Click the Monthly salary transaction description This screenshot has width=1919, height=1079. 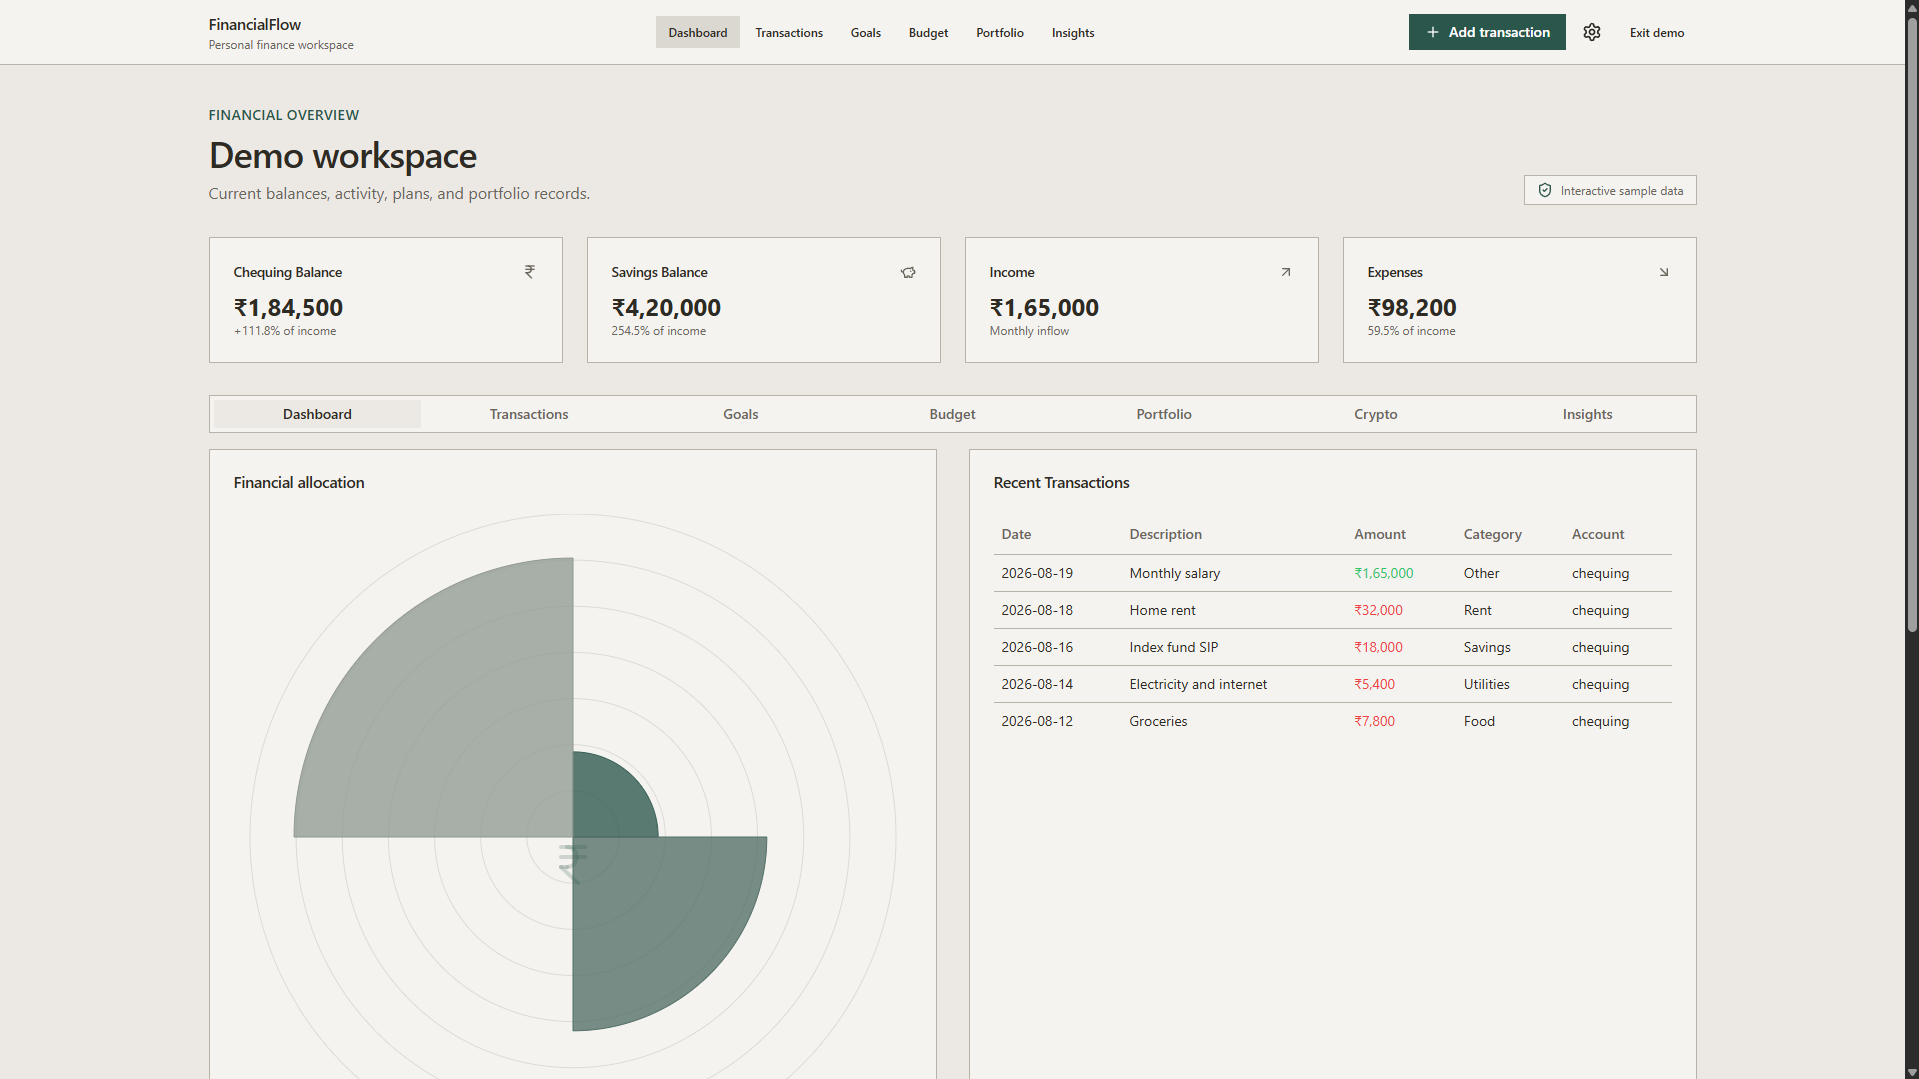(1175, 573)
